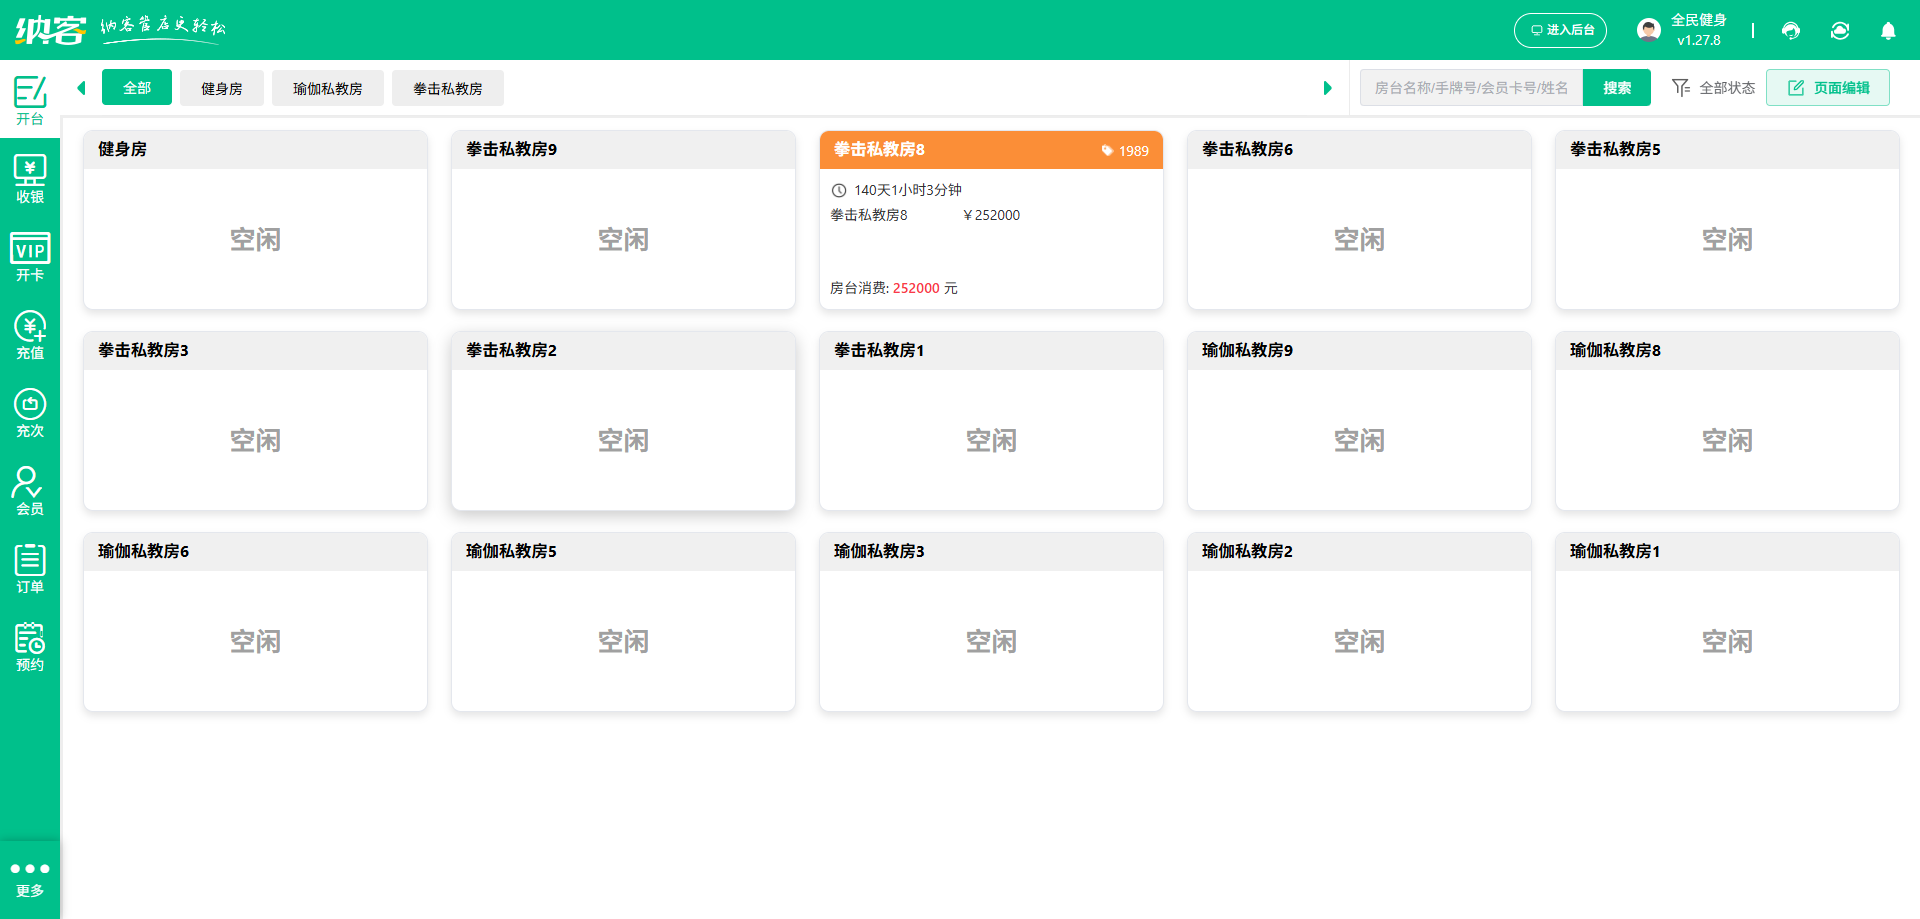1920x919 pixels.
Task: Switch to the 瑜伽私教房 category tab
Action: [328, 88]
